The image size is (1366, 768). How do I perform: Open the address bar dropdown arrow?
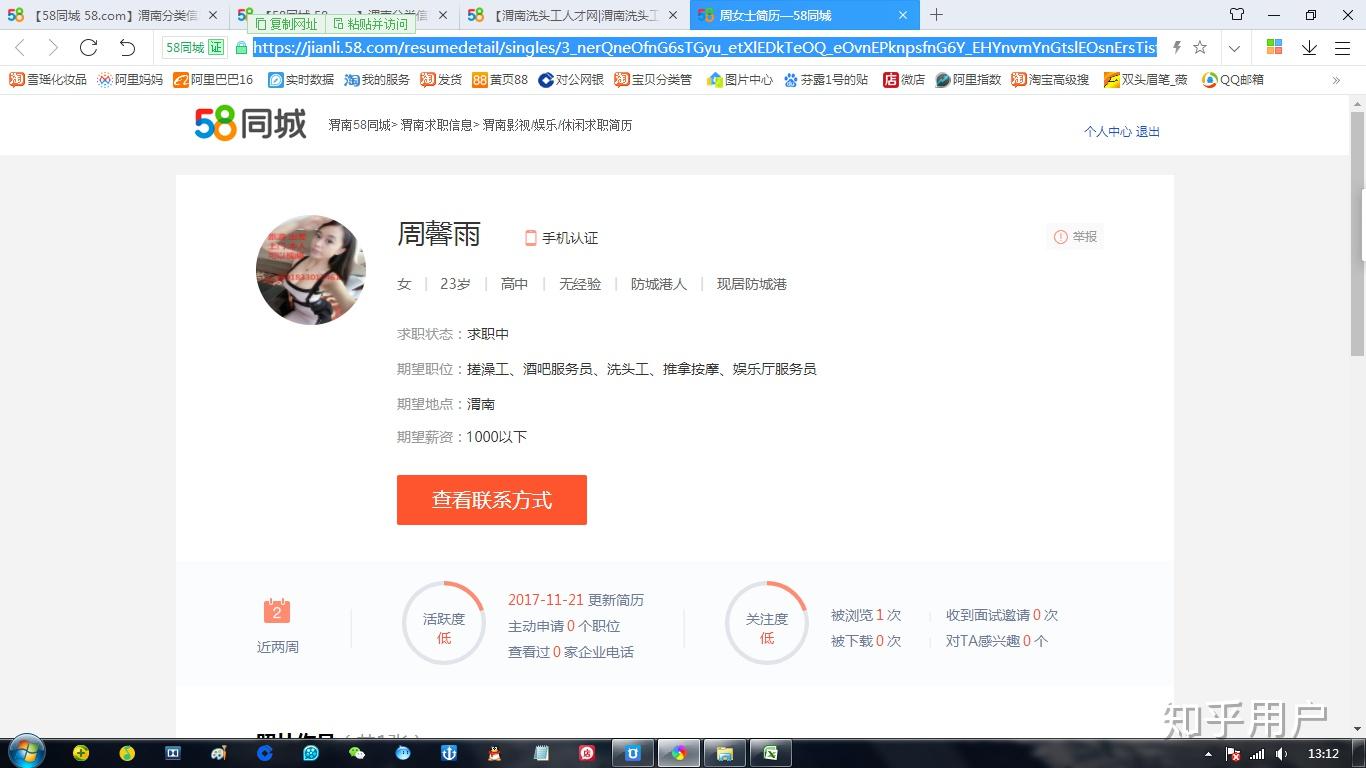[1234, 48]
